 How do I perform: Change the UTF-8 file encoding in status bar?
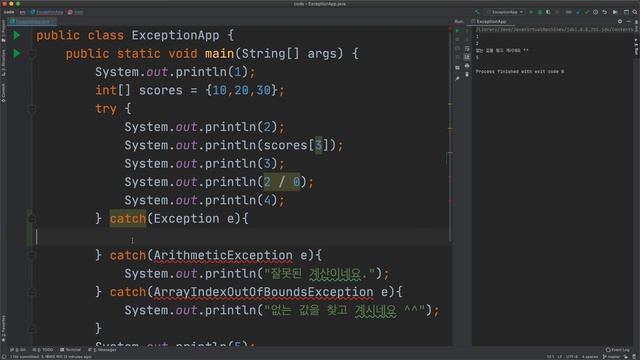click(572, 357)
